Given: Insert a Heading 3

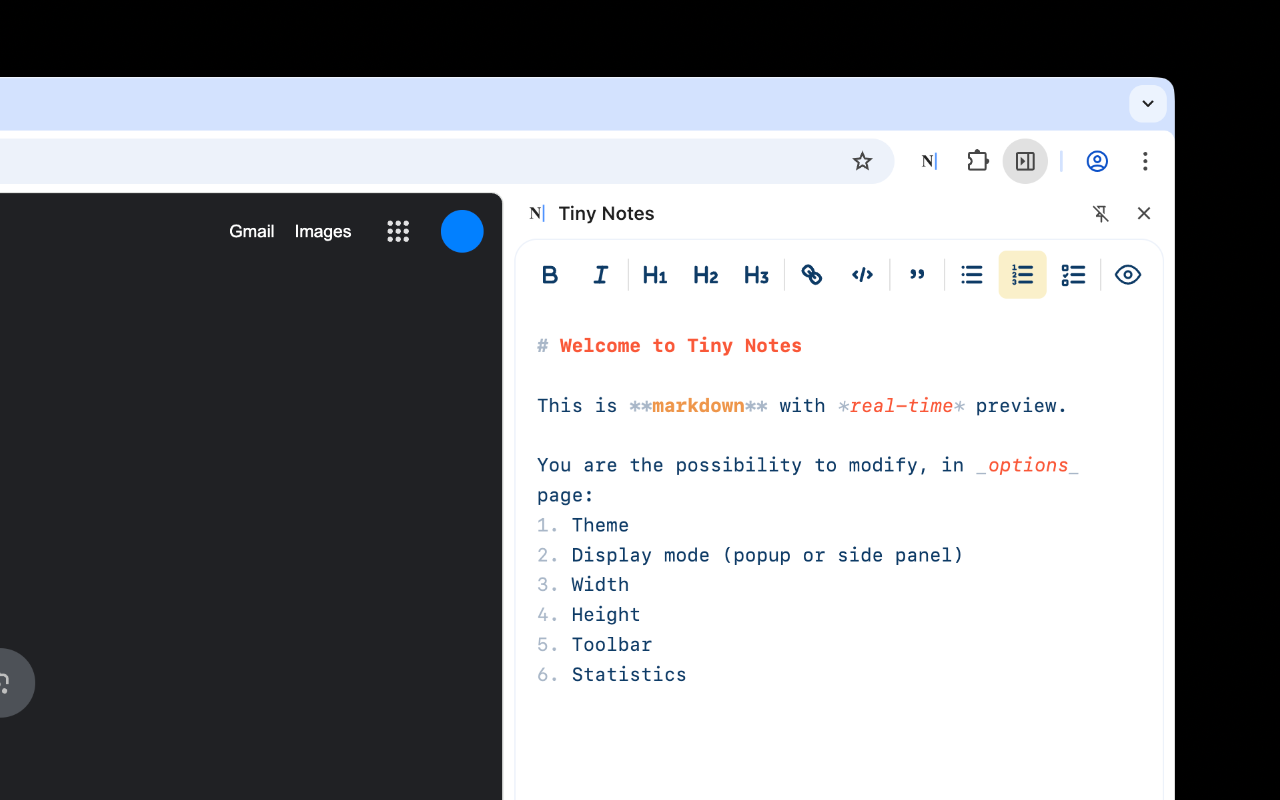Looking at the screenshot, I should coord(756,275).
